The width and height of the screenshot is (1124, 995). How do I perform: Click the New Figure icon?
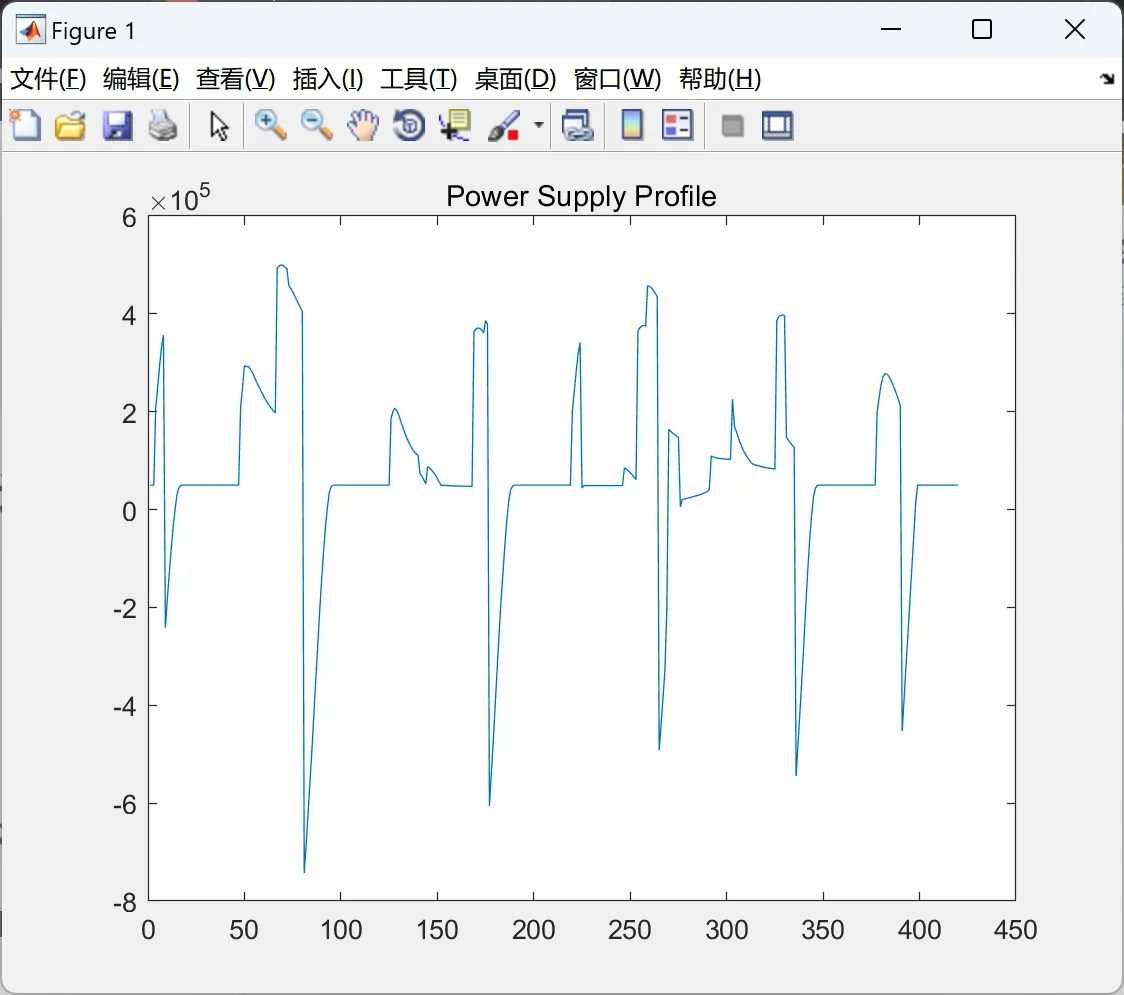pos(25,125)
